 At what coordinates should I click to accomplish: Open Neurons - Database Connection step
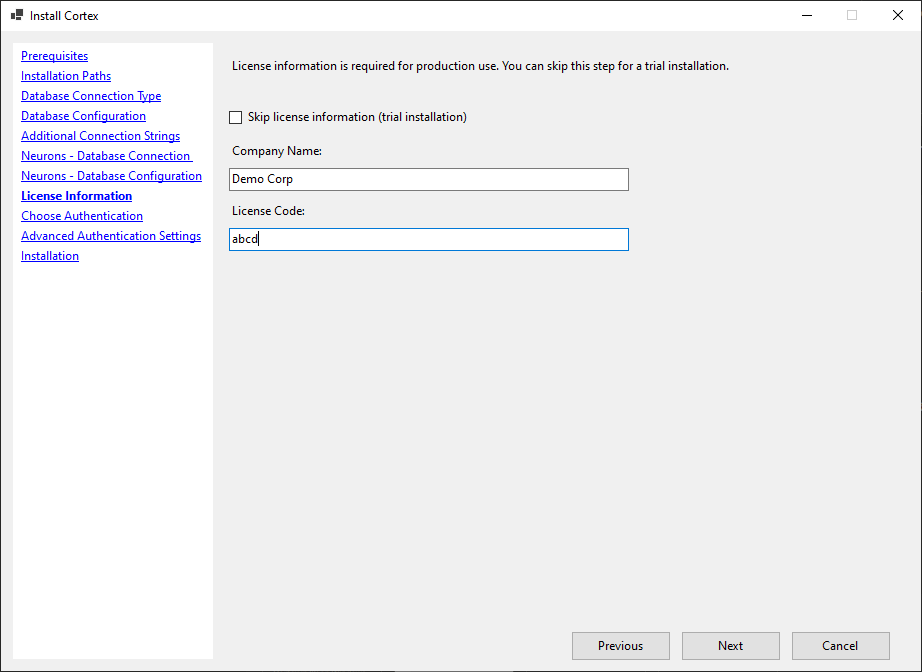pos(105,156)
